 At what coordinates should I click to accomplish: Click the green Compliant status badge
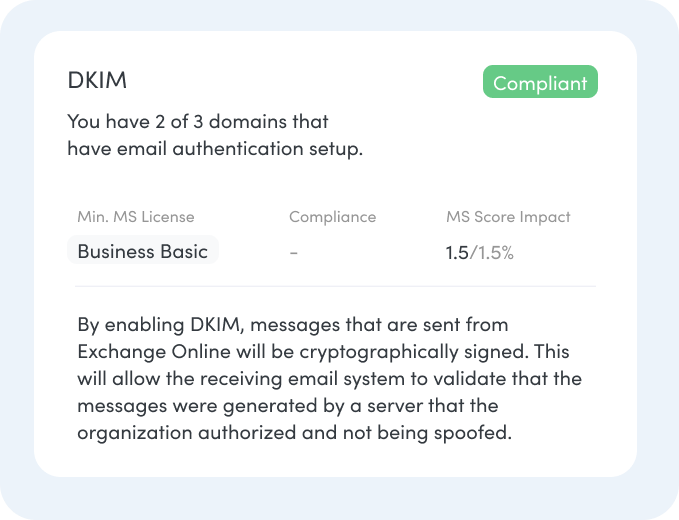540,82
